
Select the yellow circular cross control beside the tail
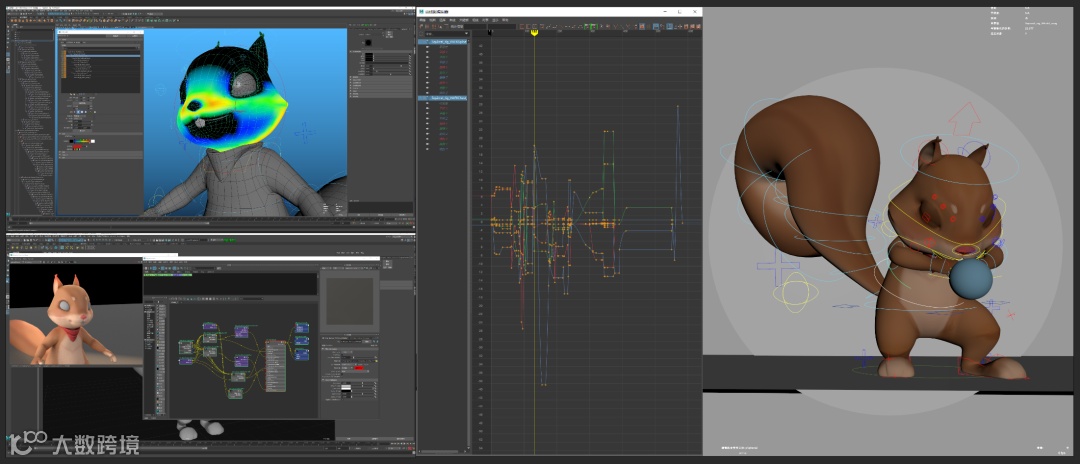pos(795,293)
